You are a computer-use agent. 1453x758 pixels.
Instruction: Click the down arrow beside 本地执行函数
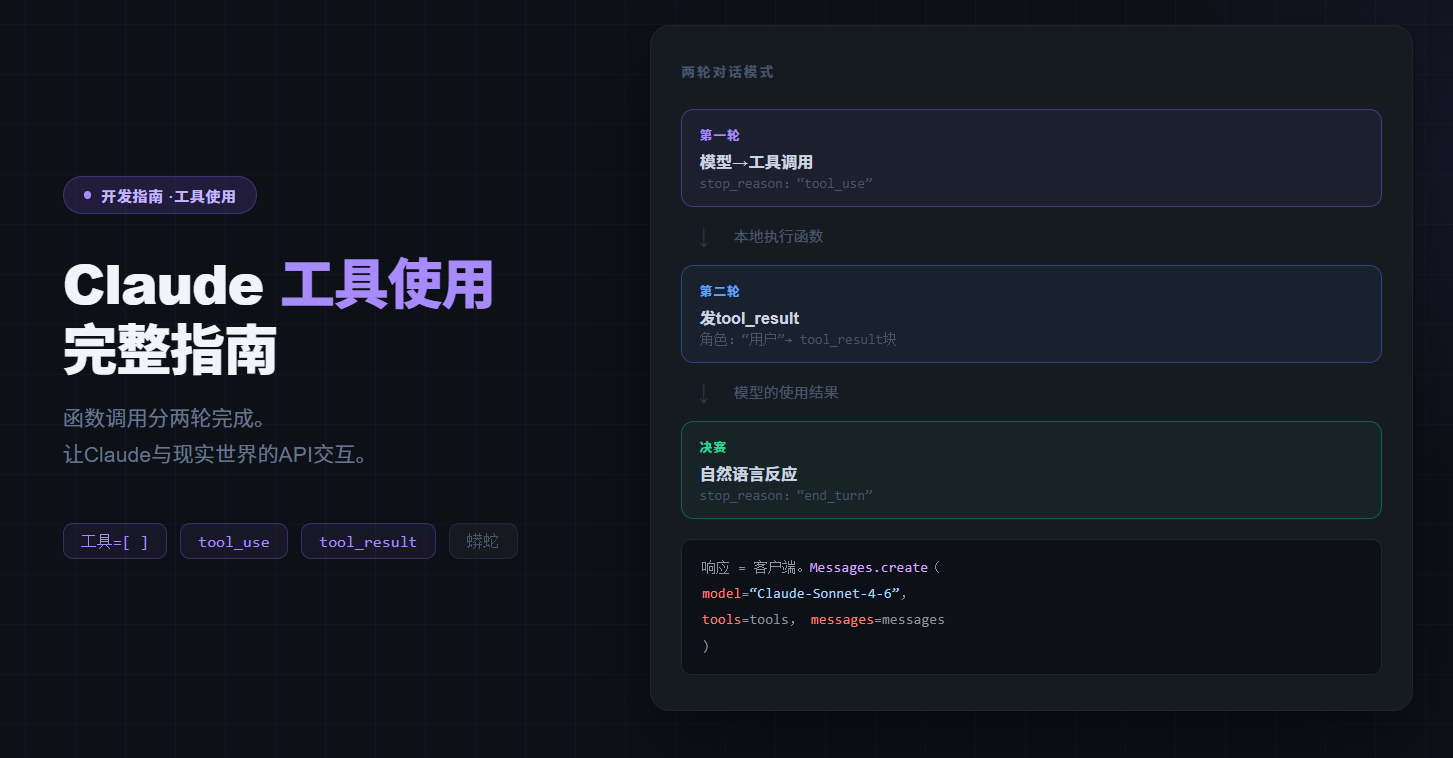[704, 237]
